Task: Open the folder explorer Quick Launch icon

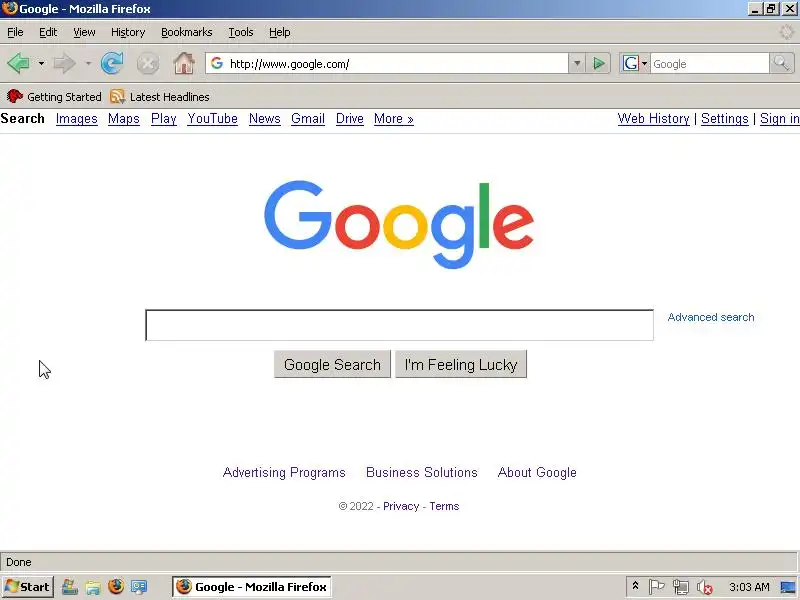Action: [92, 587]
